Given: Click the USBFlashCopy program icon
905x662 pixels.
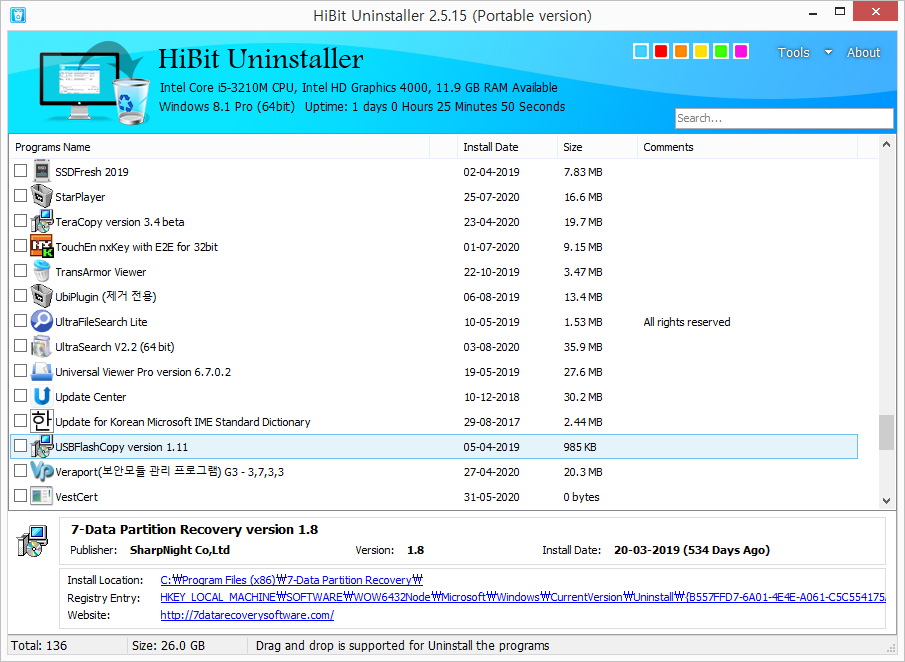Looking at the screenshot, I should (x=42, y=446).
